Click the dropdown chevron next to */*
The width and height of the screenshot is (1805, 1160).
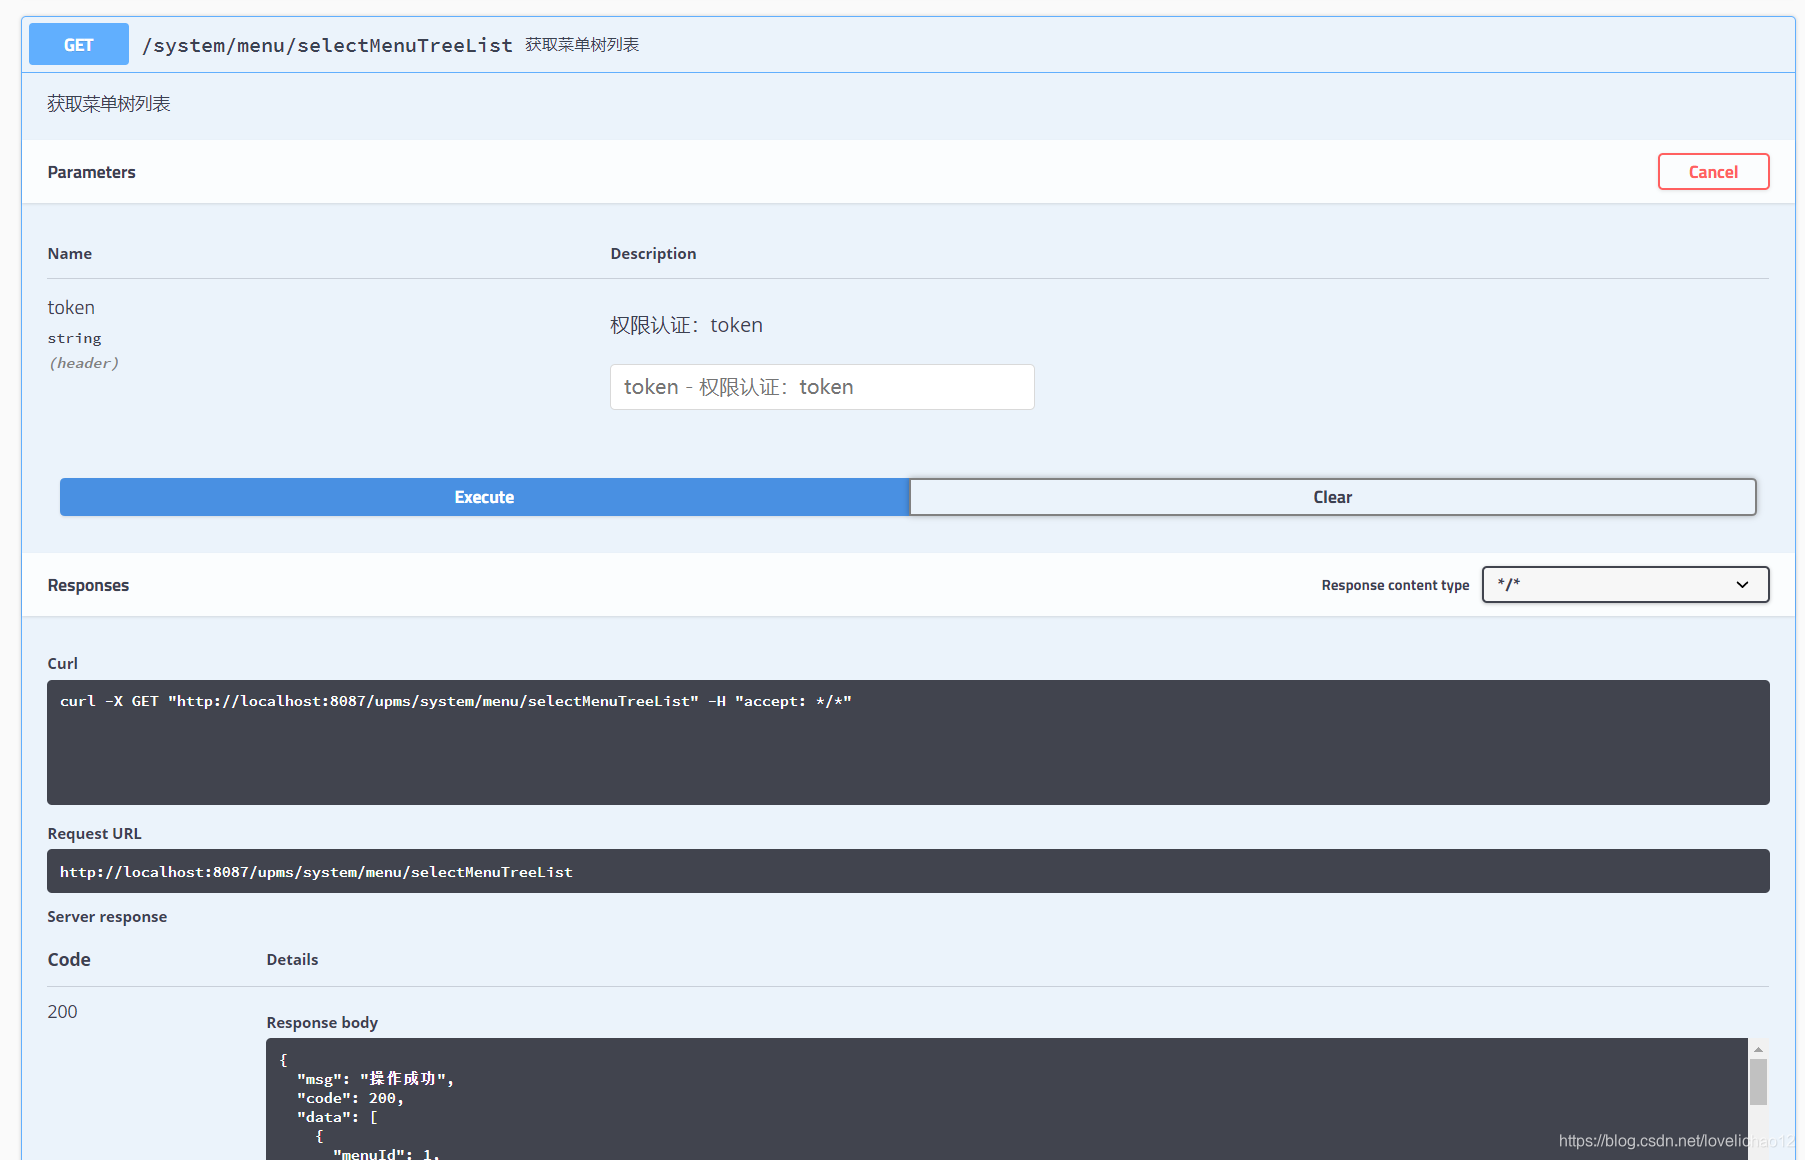1742,585
